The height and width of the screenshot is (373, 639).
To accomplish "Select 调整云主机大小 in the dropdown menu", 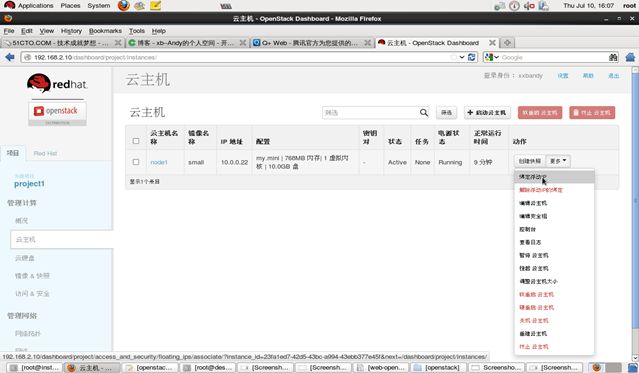I will 554,281.
